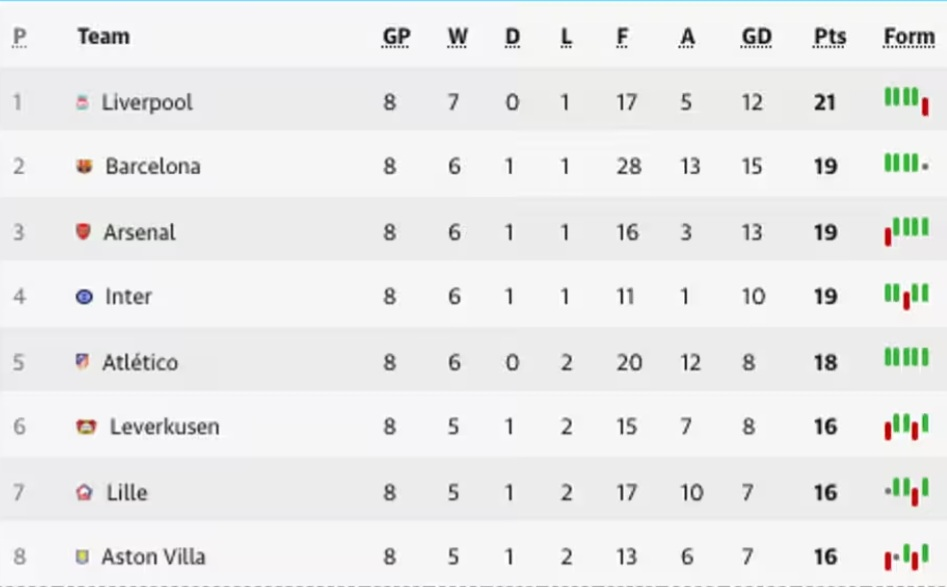Open the Barcelona team link
947x587 pixels.
[153, 166]
